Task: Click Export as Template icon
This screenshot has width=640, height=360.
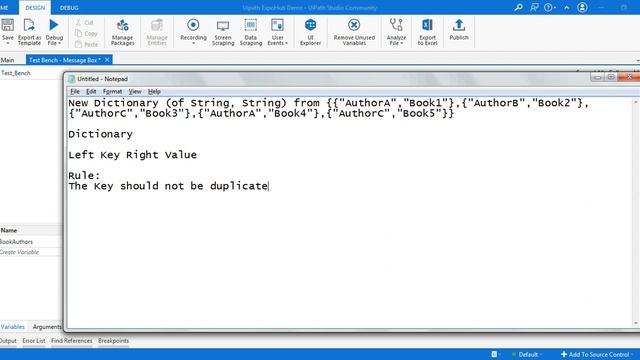Action: pos(29,25)
